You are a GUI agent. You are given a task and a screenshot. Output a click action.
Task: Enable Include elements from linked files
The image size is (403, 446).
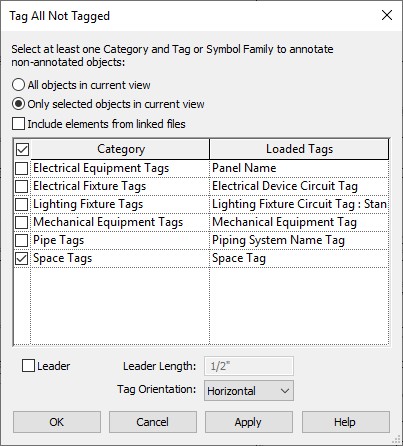pyautogui.click(x=18, y=124)
